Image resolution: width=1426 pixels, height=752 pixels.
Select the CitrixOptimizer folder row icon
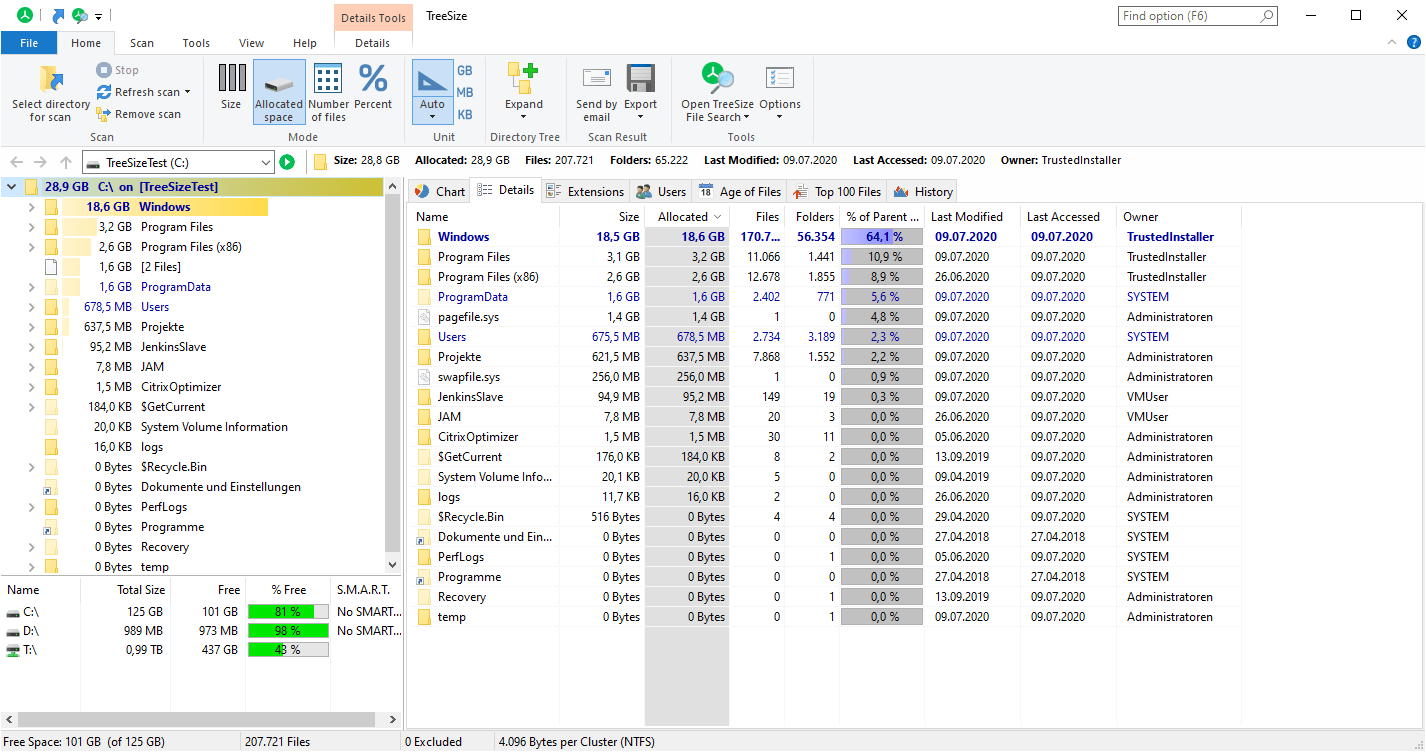coord(424,437)
